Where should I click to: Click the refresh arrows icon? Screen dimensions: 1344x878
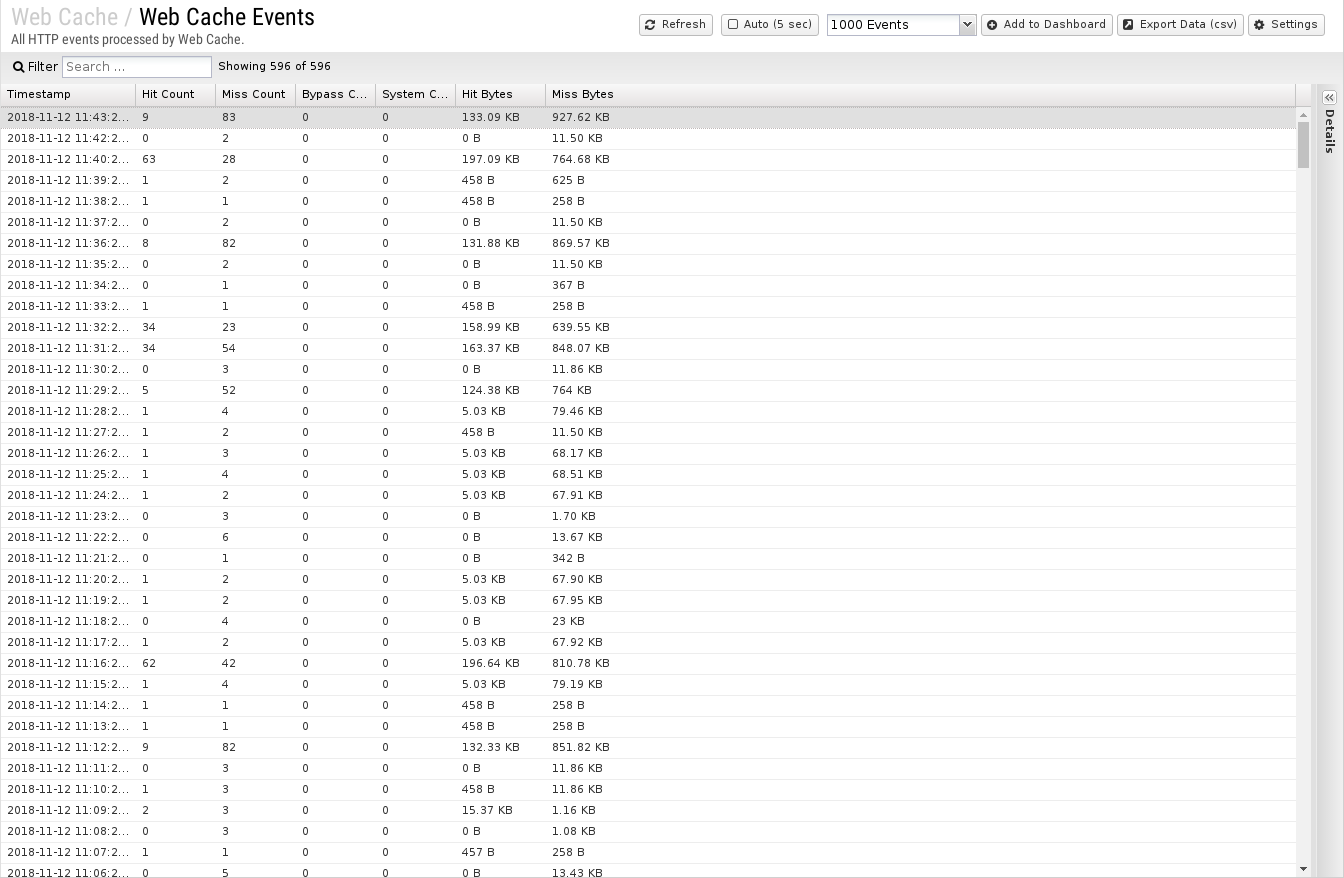651,25
